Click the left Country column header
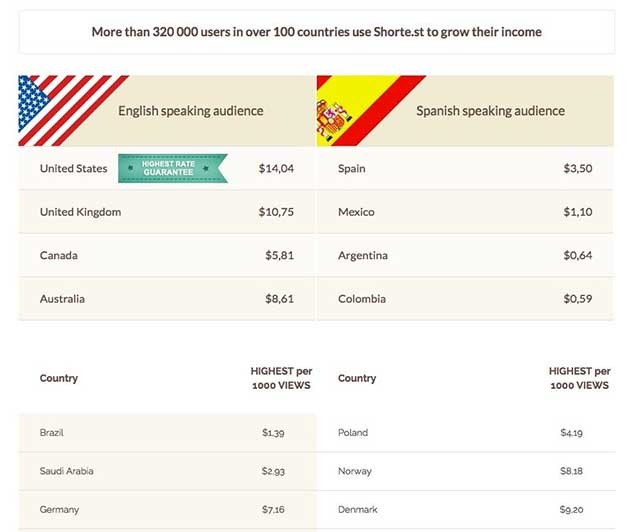The height and width of the screenshot is (532, 640). pos(58,378)
